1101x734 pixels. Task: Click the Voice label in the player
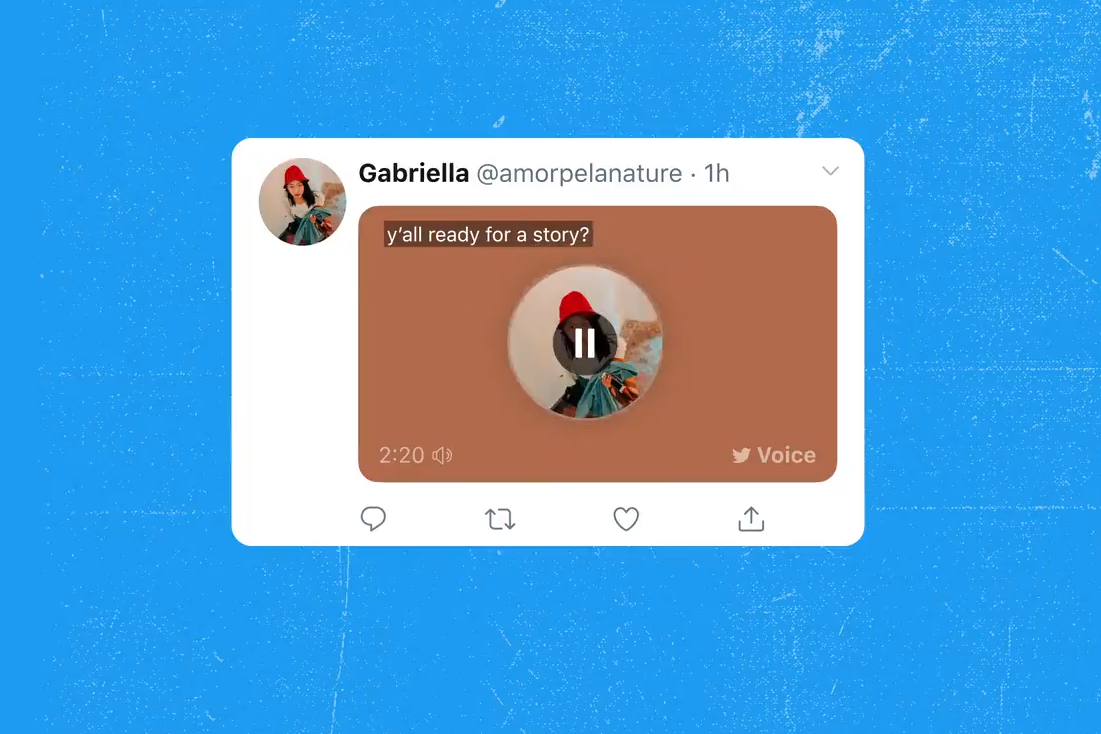pos(786,455)
